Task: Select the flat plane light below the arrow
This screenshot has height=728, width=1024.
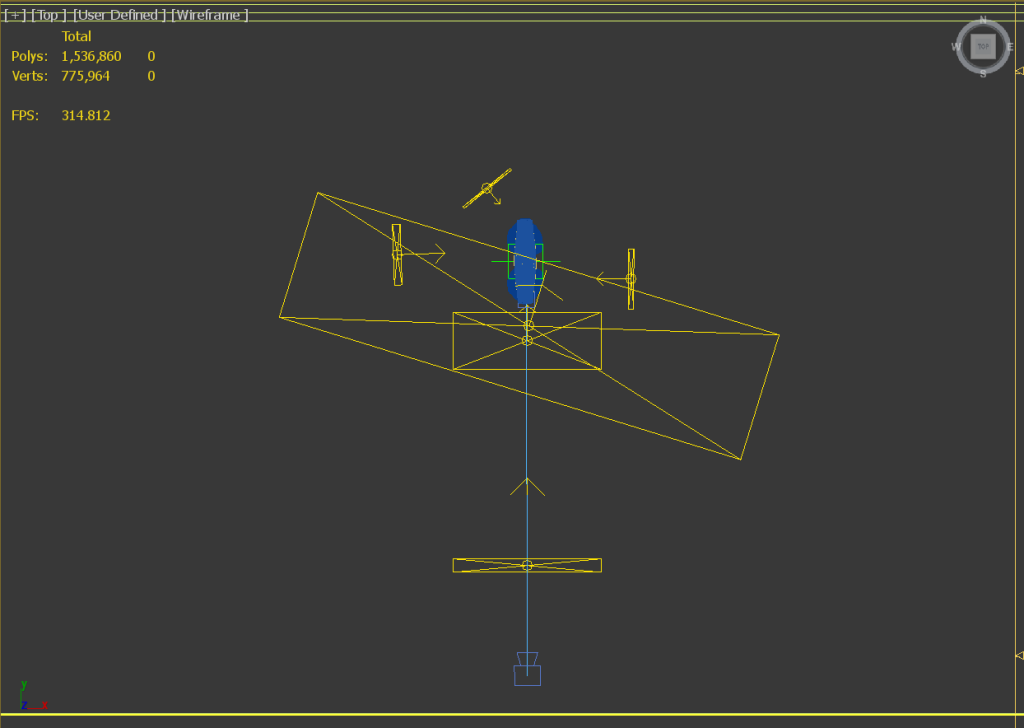Action: [x=527, y=565]
